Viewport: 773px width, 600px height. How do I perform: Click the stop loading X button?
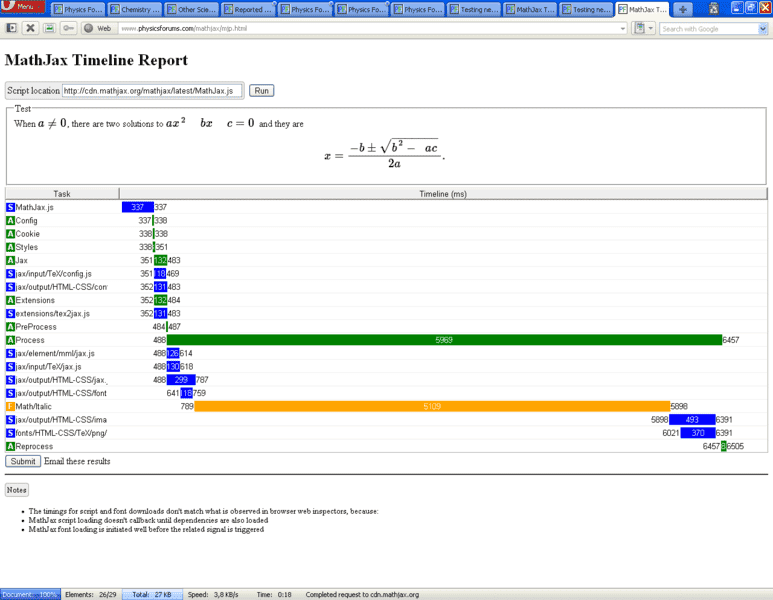(x=31, y=28)
